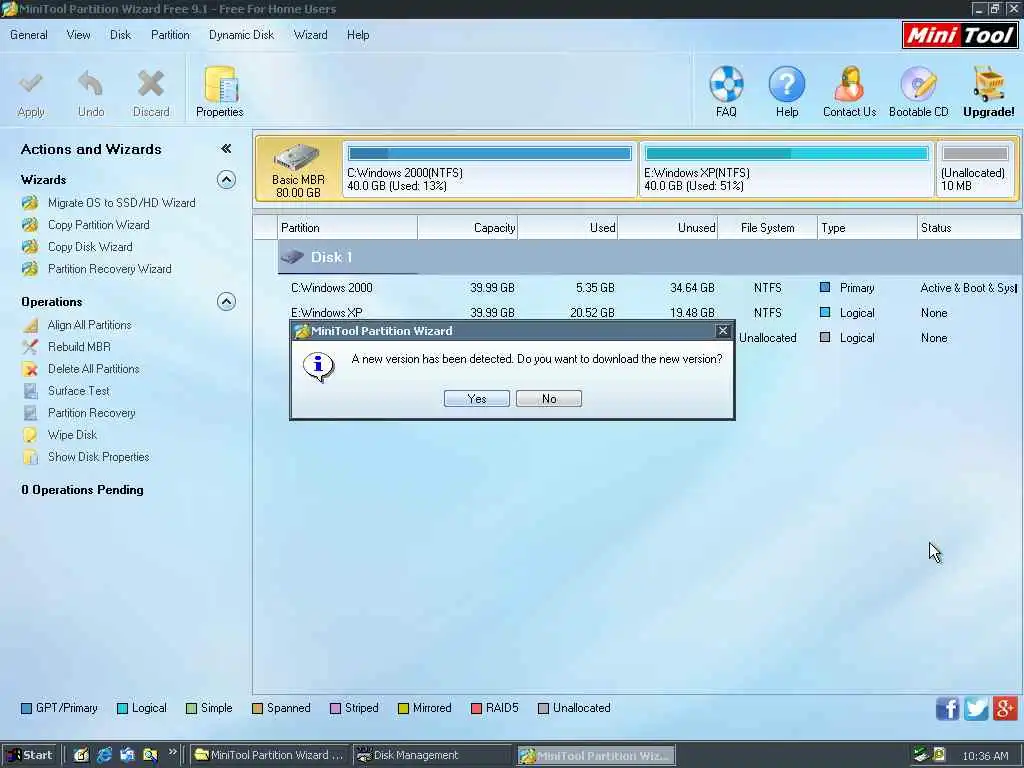The height and width of the screenshot is (768, 1024).
Task: Sort by the Status column header
Action: click(x=969, y=228)
